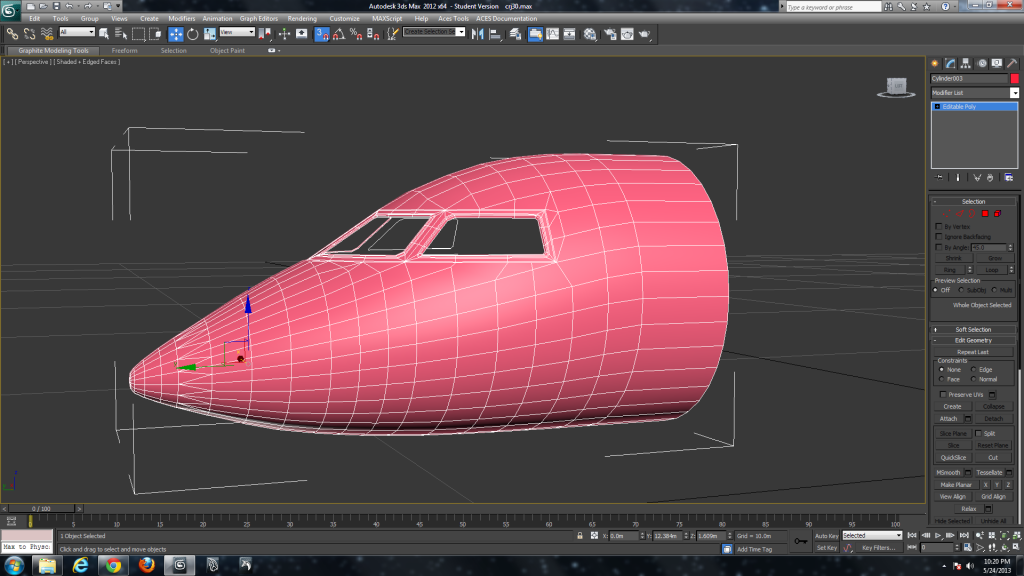Click the Select and Rotate tool
This screenshot has height=576, width=1024.
coord(192,33)
